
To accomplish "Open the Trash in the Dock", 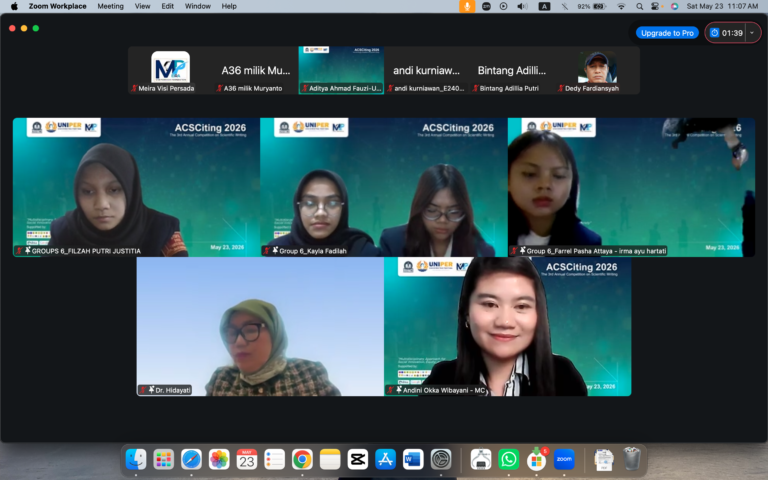I will point(632,459).
